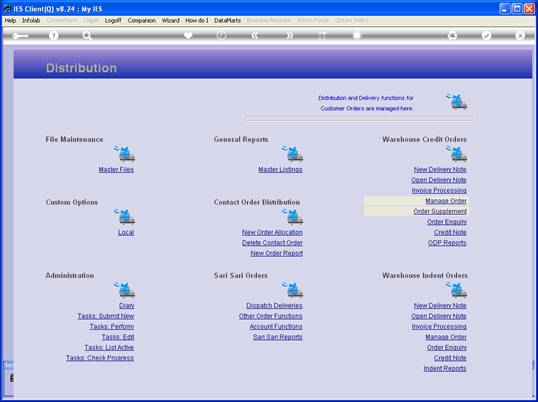Image resolution: width=538 pixels, height=402 pixels.
Task: Open the How do I menu
Action: pyautogui.click(x=197, y=21)
